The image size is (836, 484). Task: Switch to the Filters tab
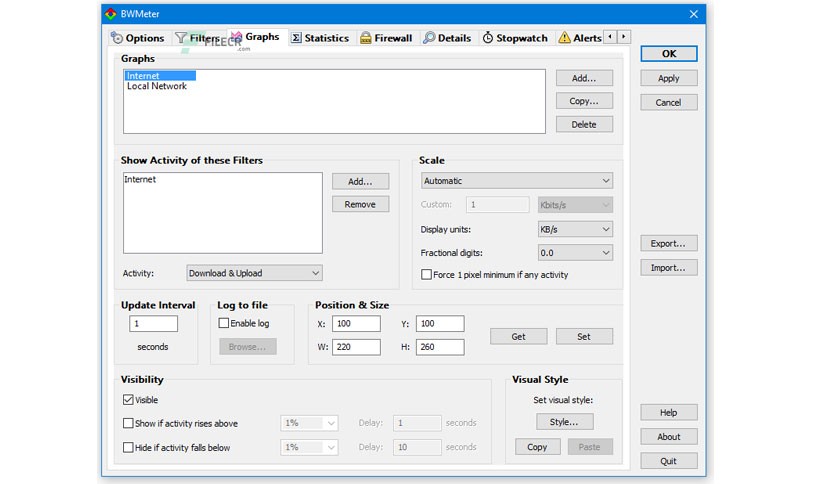point(198,38)
